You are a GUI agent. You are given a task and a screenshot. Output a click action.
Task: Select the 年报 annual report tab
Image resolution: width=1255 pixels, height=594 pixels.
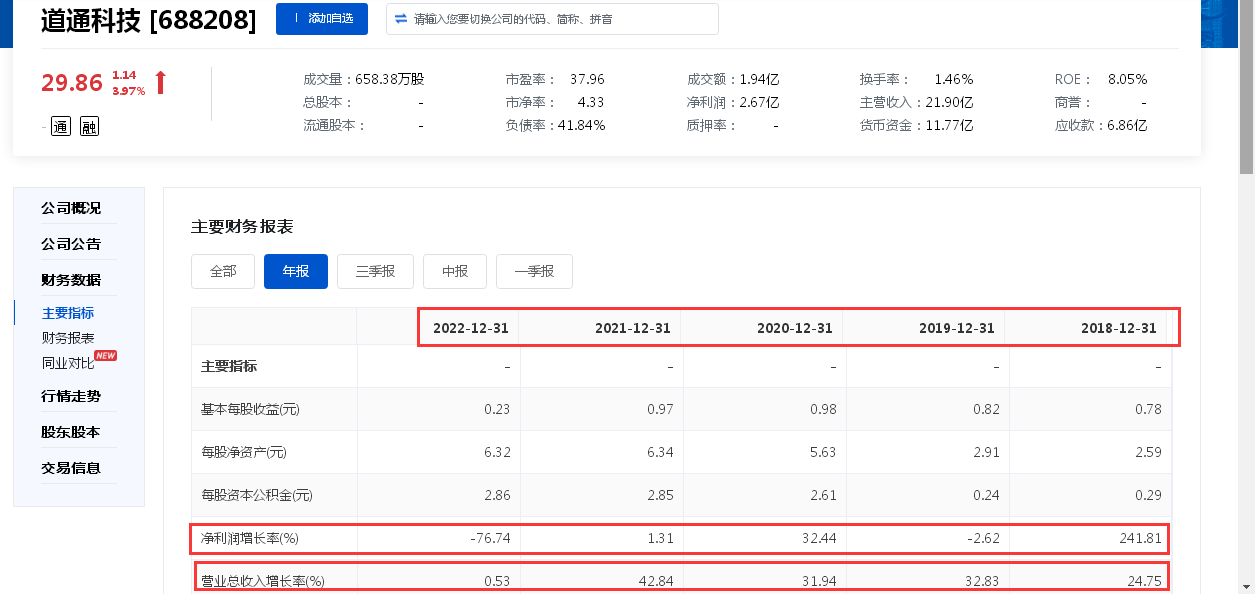[296, 271]
